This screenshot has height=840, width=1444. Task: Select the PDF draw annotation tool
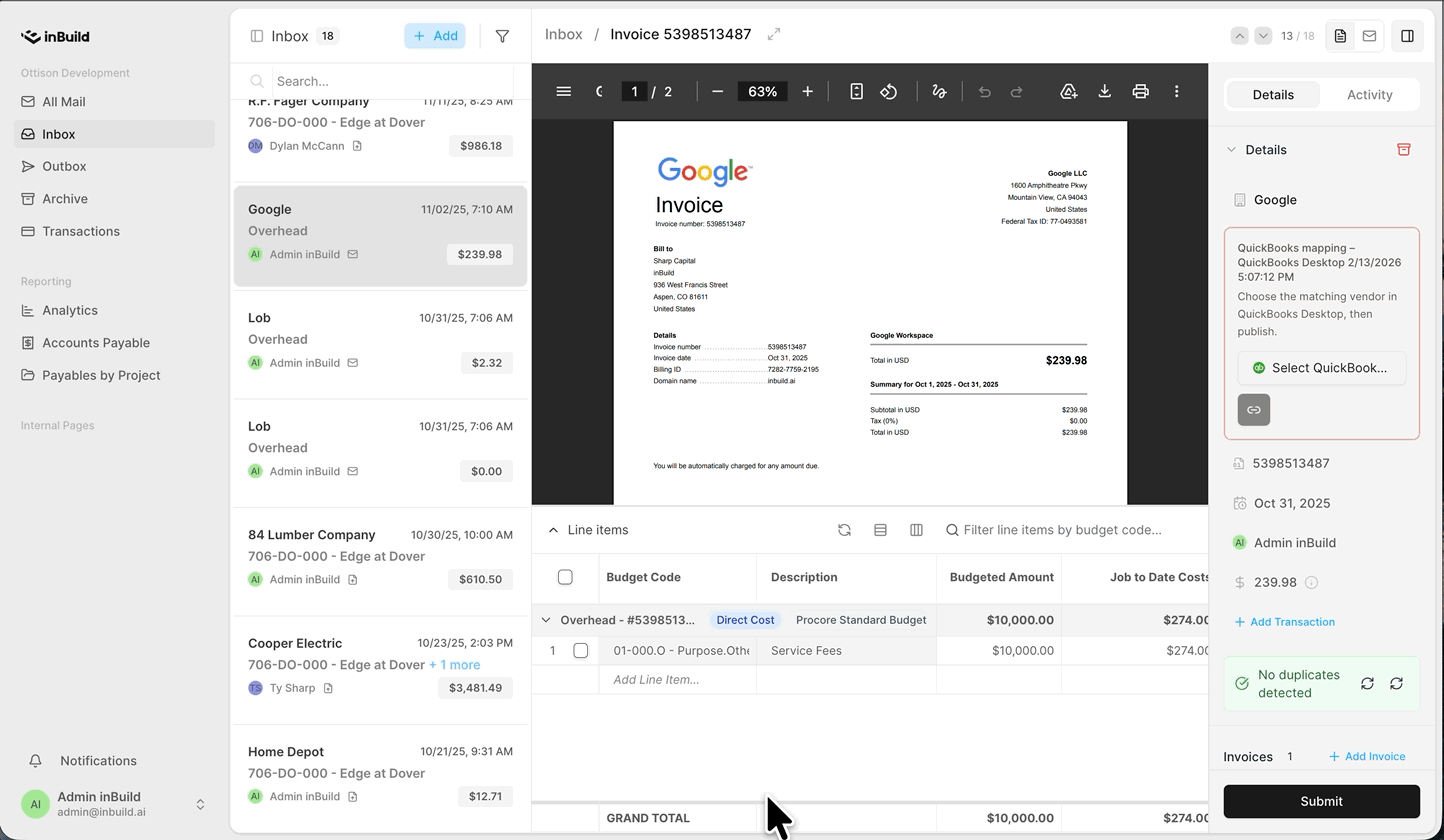[939, 91]
